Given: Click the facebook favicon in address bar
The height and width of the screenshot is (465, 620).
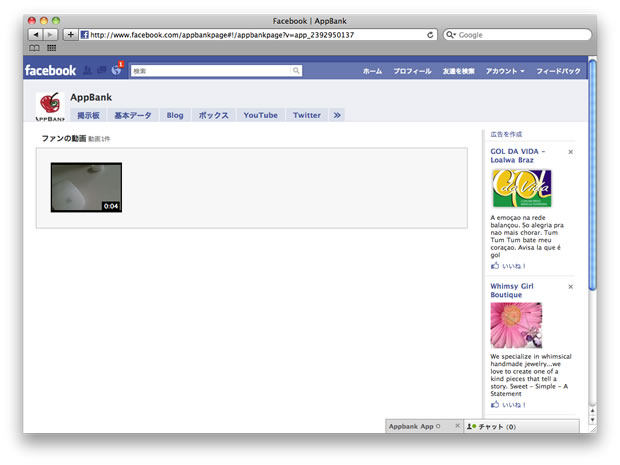Looking at the screenshot, I should pos(84,35).
